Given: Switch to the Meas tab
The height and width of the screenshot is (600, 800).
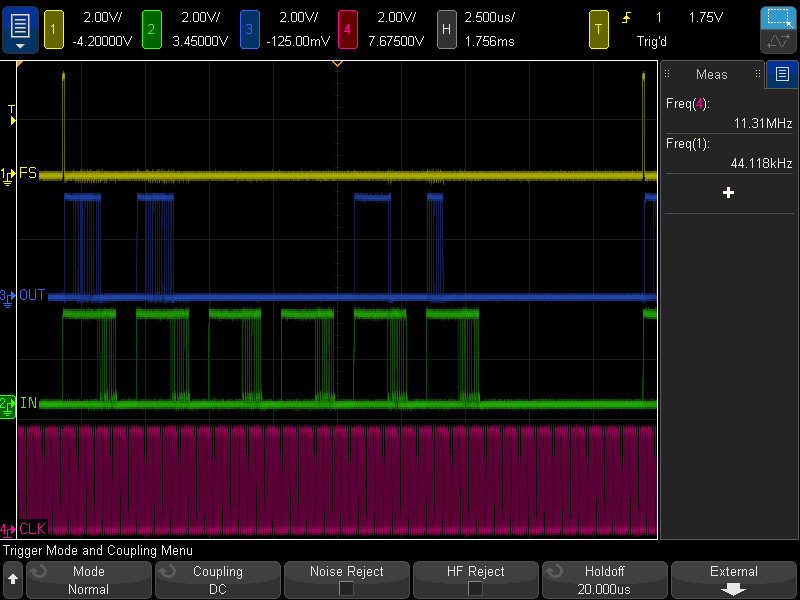Looking at the screenshot, I should [711, 74].
